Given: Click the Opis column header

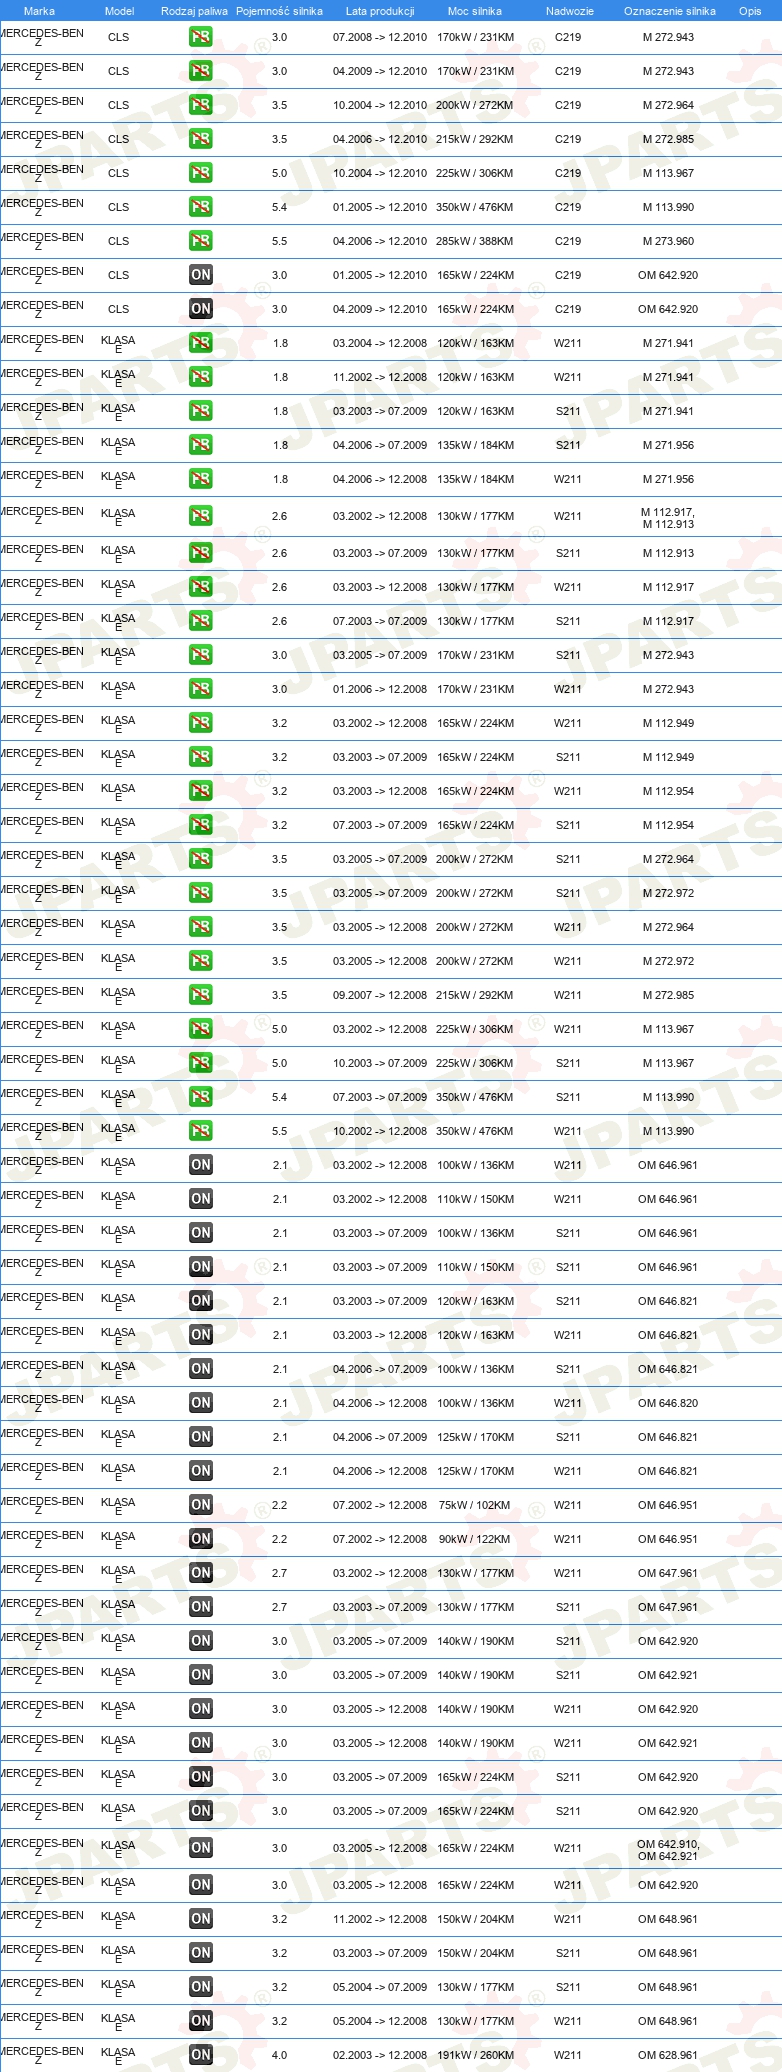Looking at the screenshot, I should pyautogui.click(x=750, y=11).
